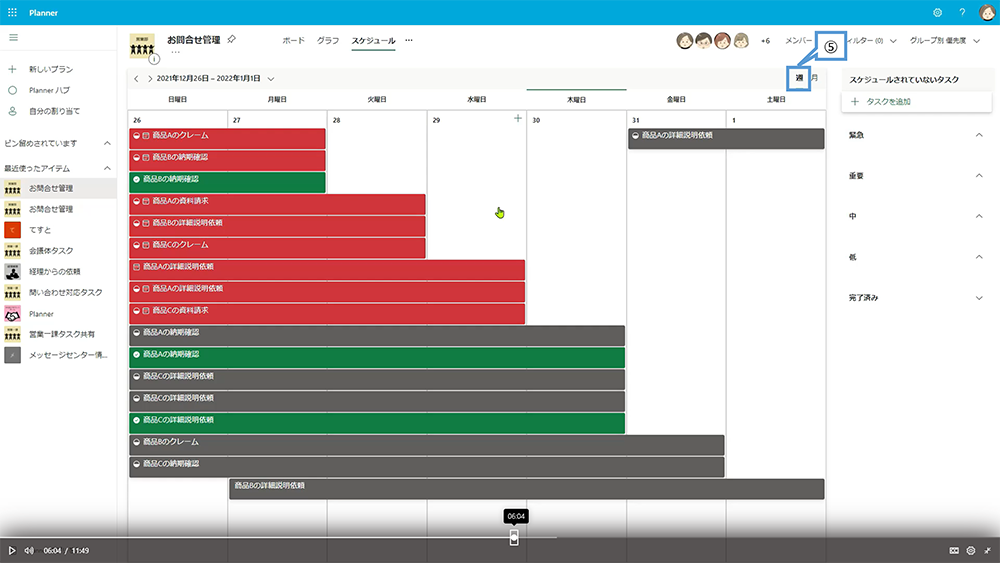1000x563 pixels.
Task: Add a task on day 29 plus icon
Action: click(x=518, y=119)
